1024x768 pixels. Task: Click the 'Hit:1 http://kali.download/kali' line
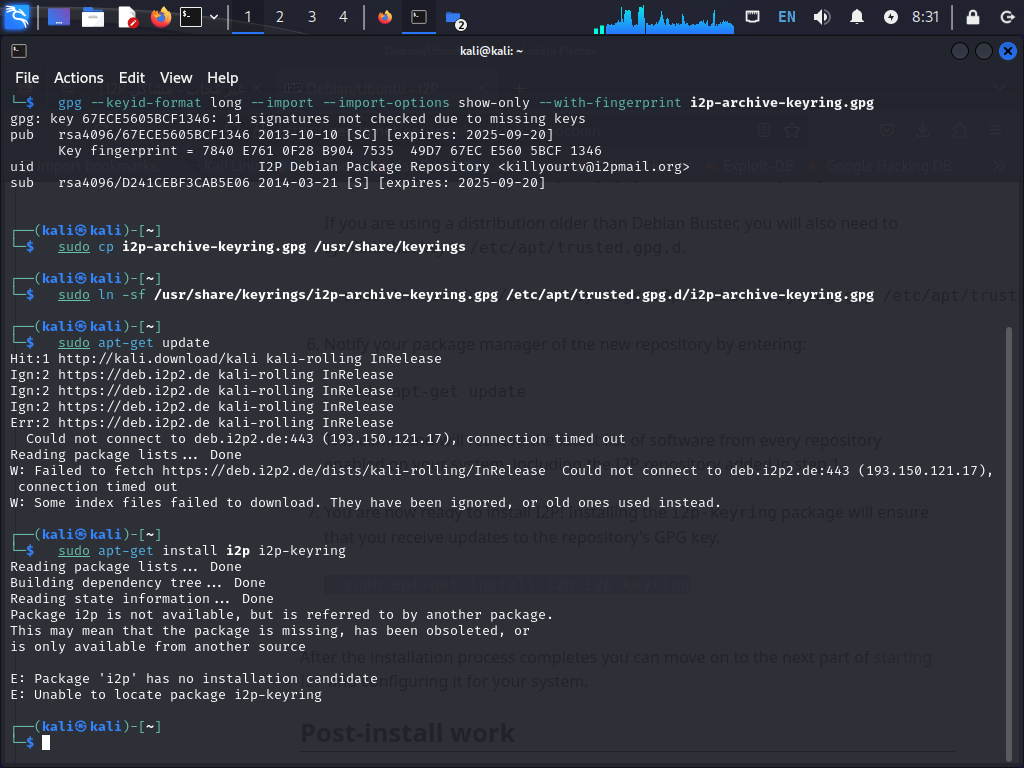(x=225, y=359)
